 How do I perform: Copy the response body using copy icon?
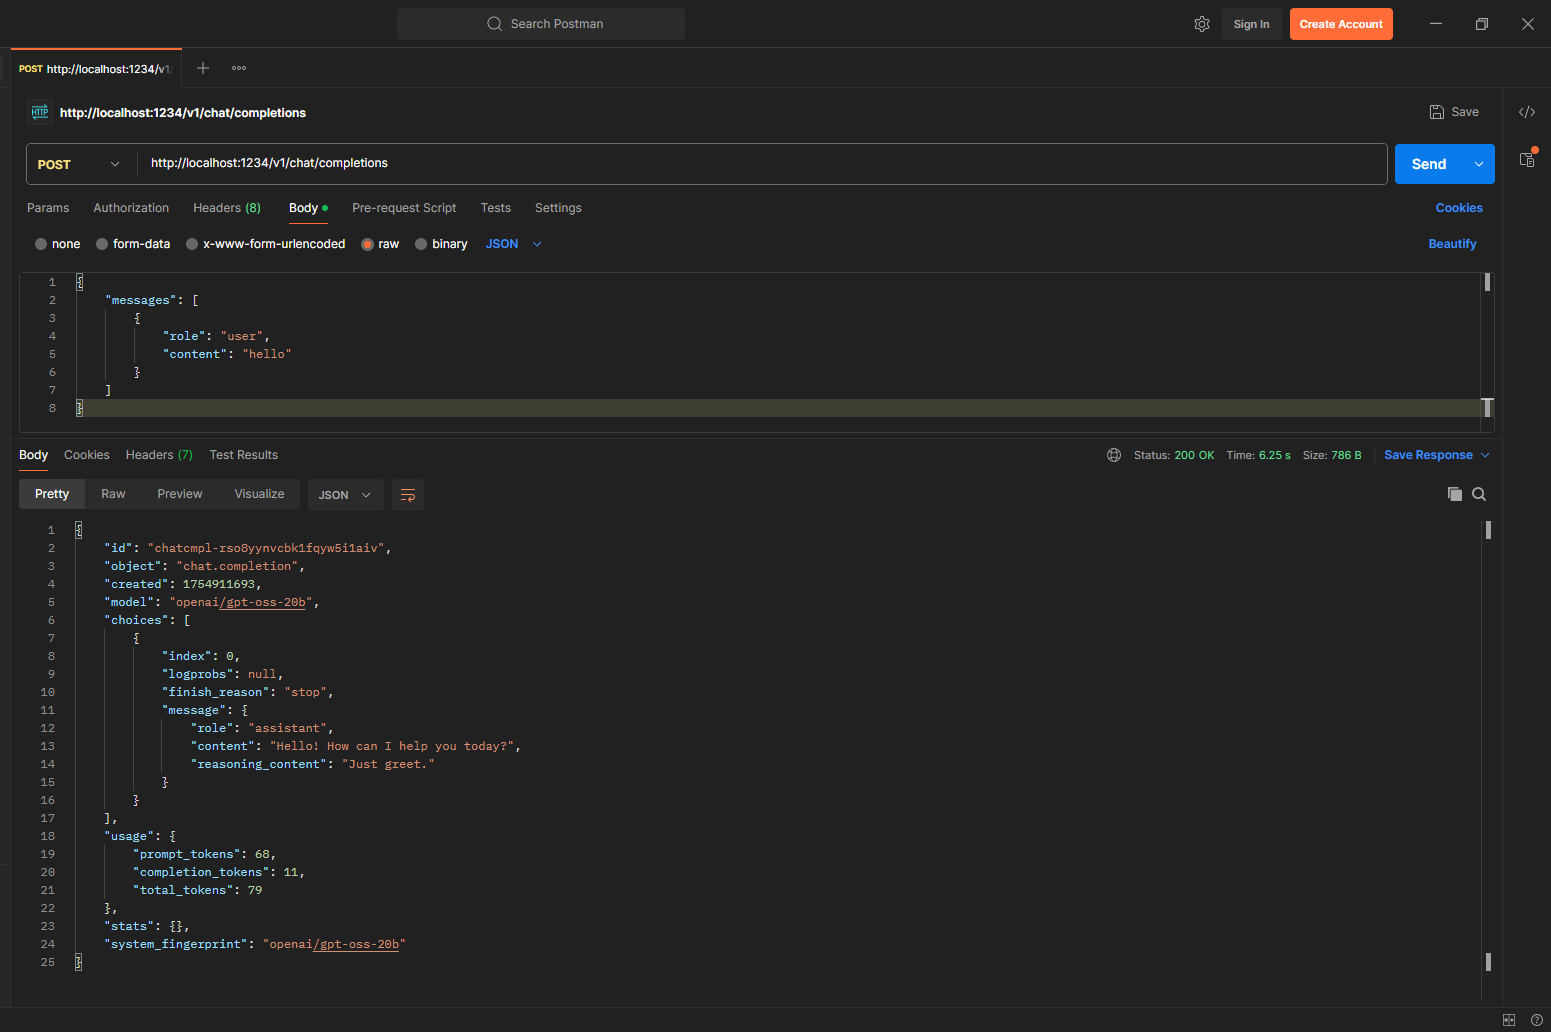[1455, 493]
